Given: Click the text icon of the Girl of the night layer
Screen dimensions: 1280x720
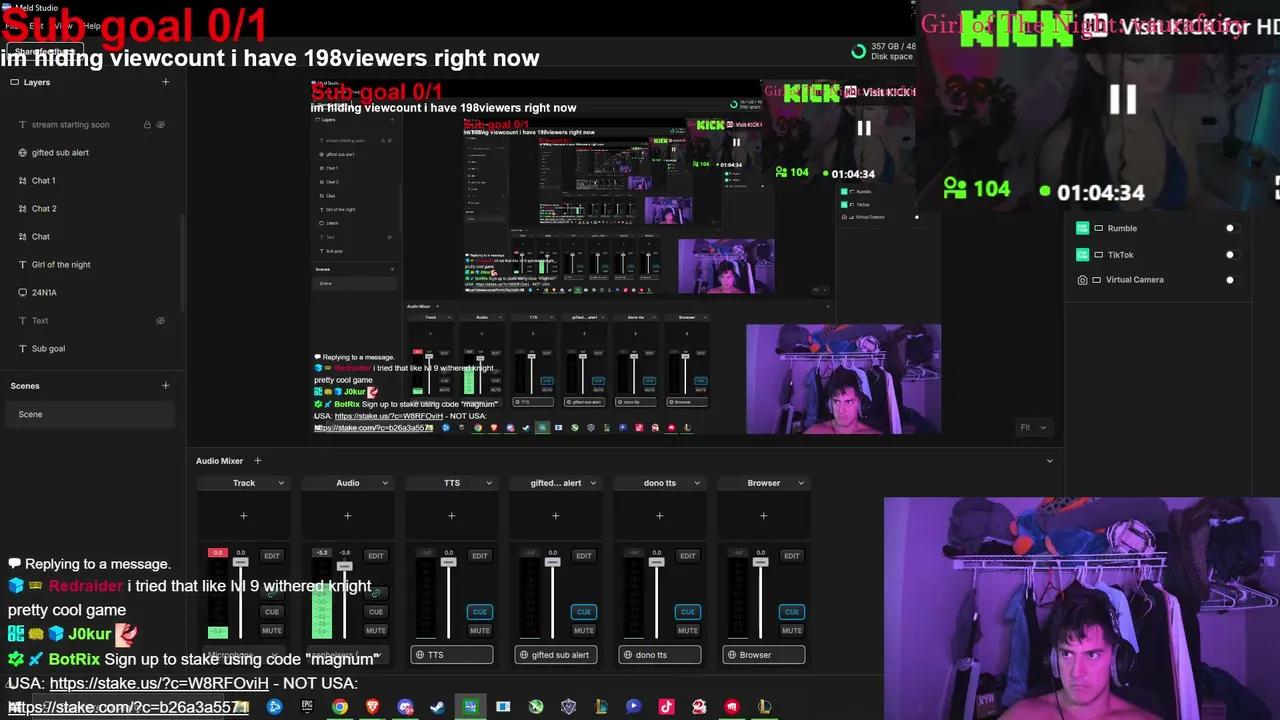Looking at the screenshot, I should point(23,265).
